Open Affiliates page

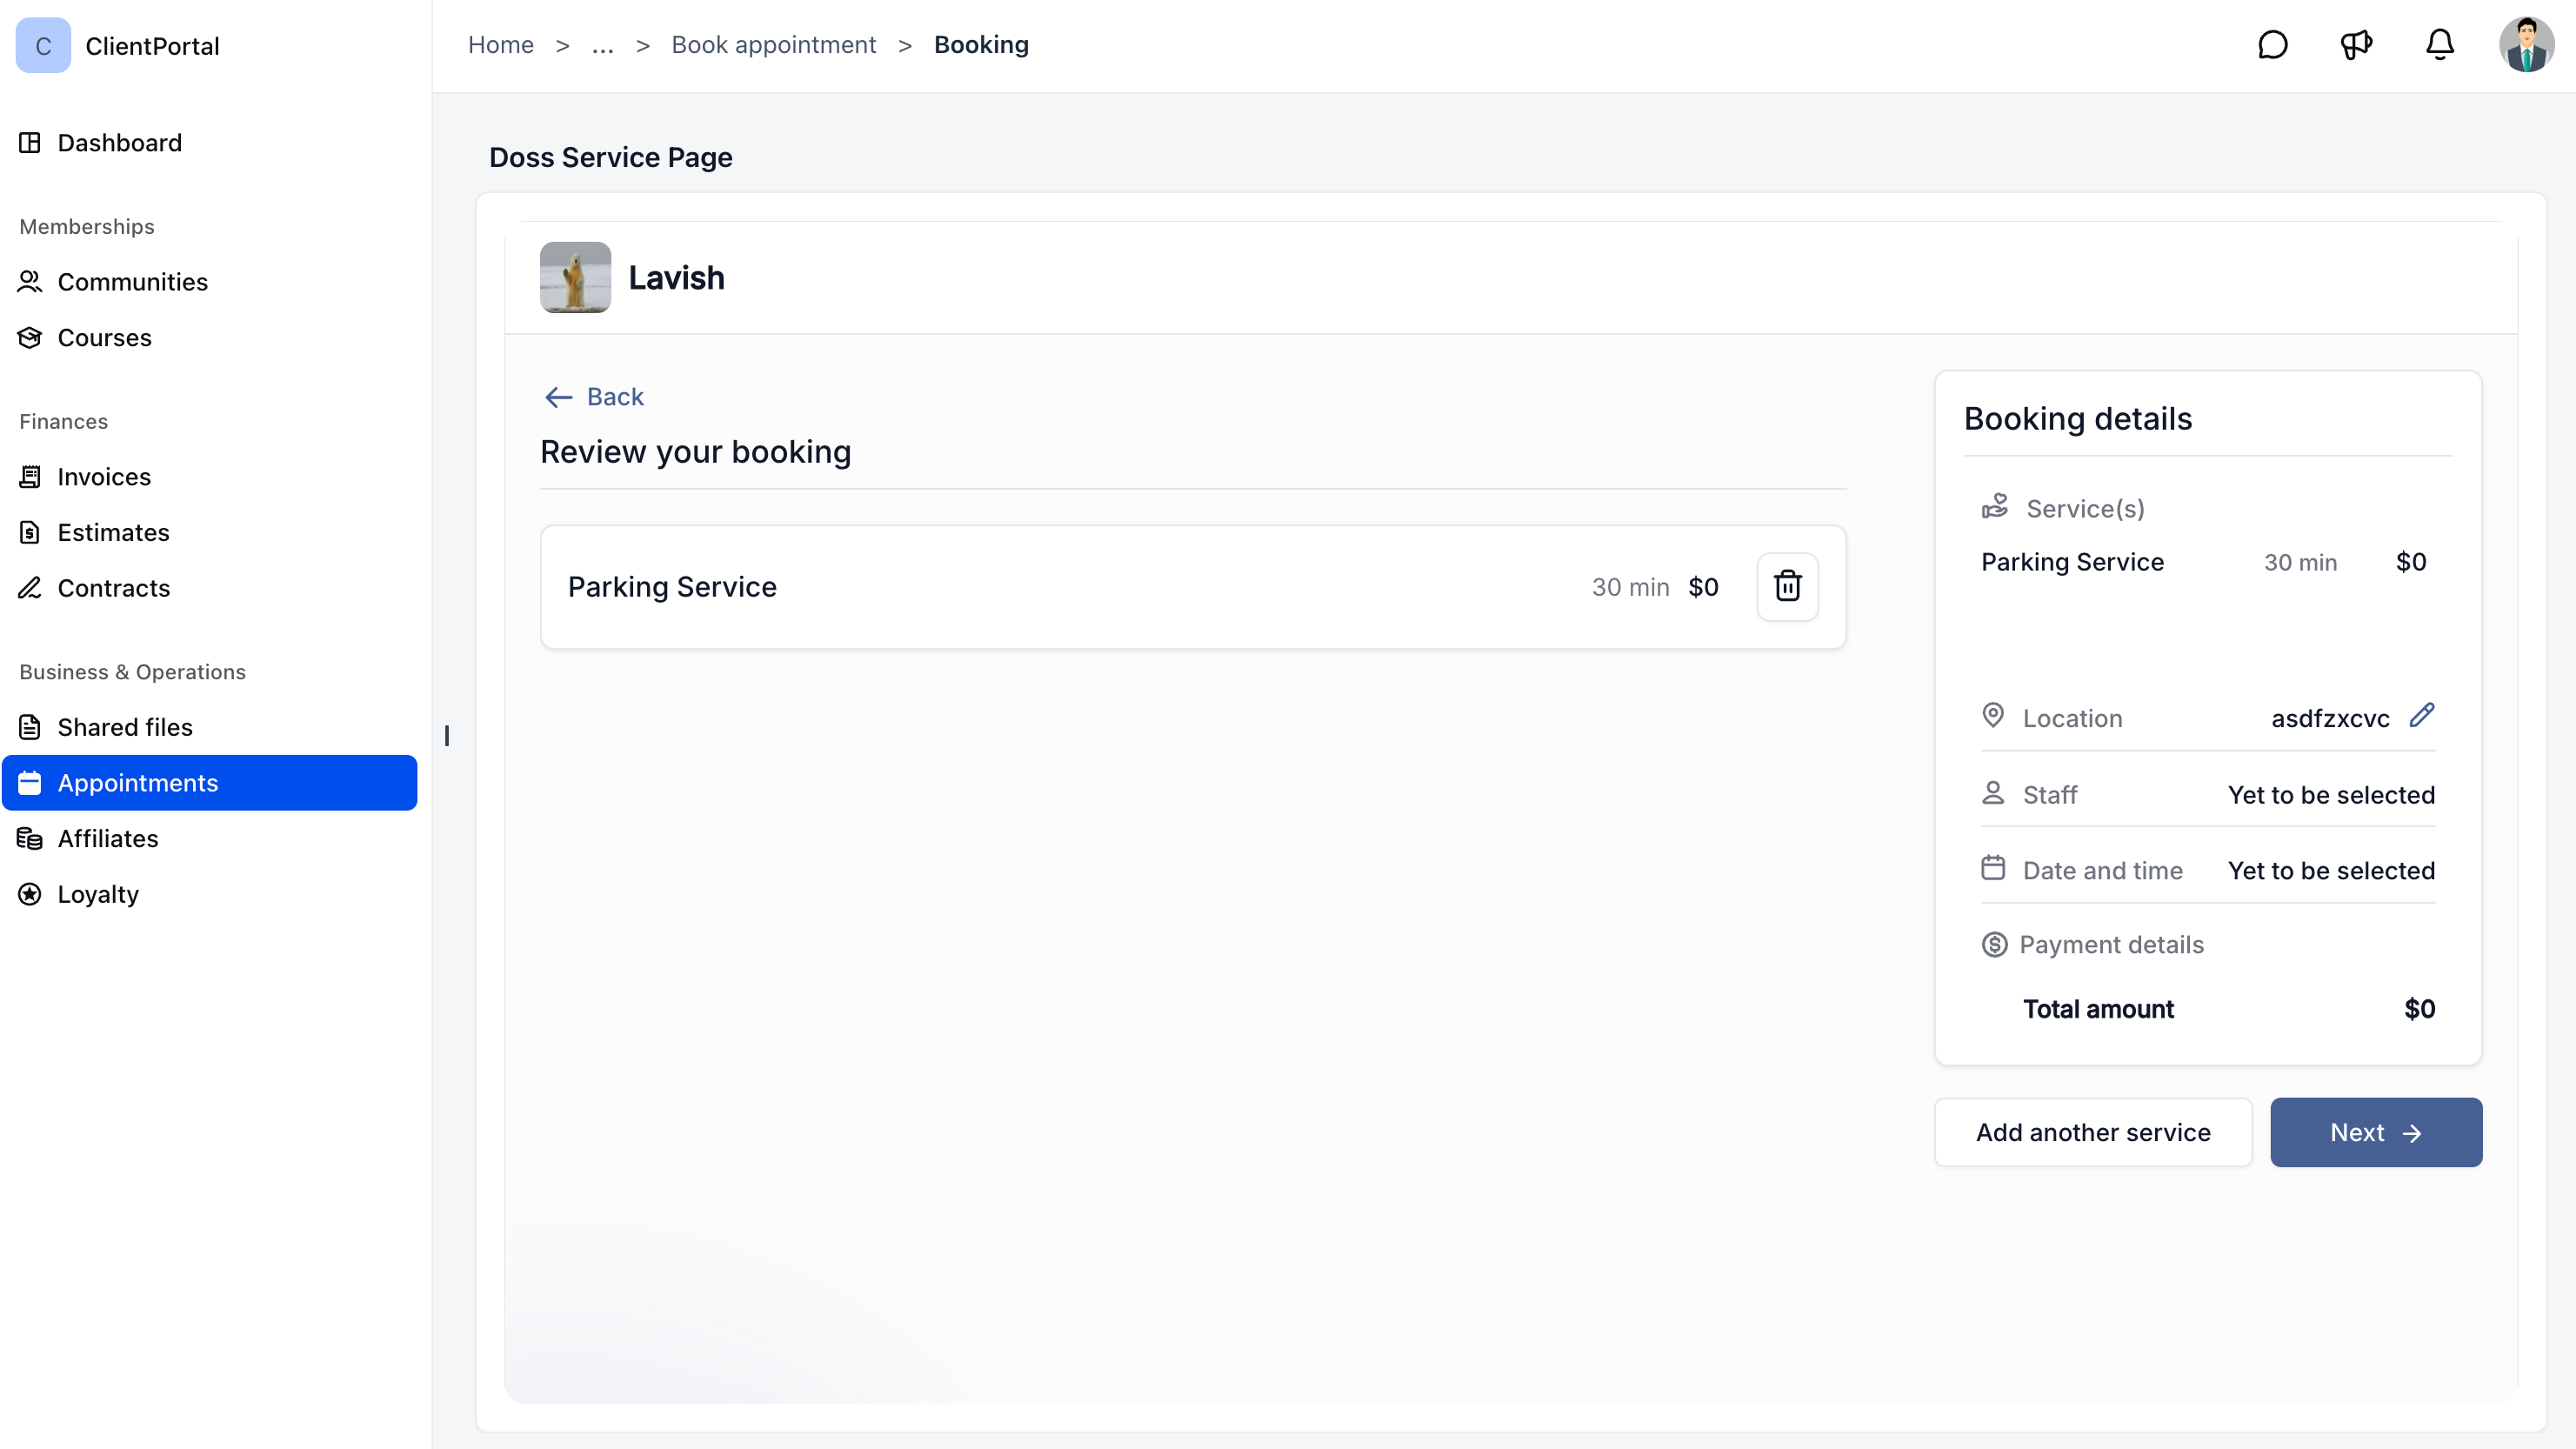click(x=209, y=839)
